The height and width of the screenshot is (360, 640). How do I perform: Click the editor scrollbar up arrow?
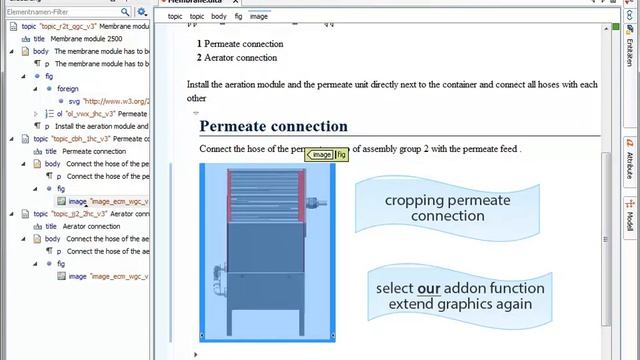[x=606, y=28]
